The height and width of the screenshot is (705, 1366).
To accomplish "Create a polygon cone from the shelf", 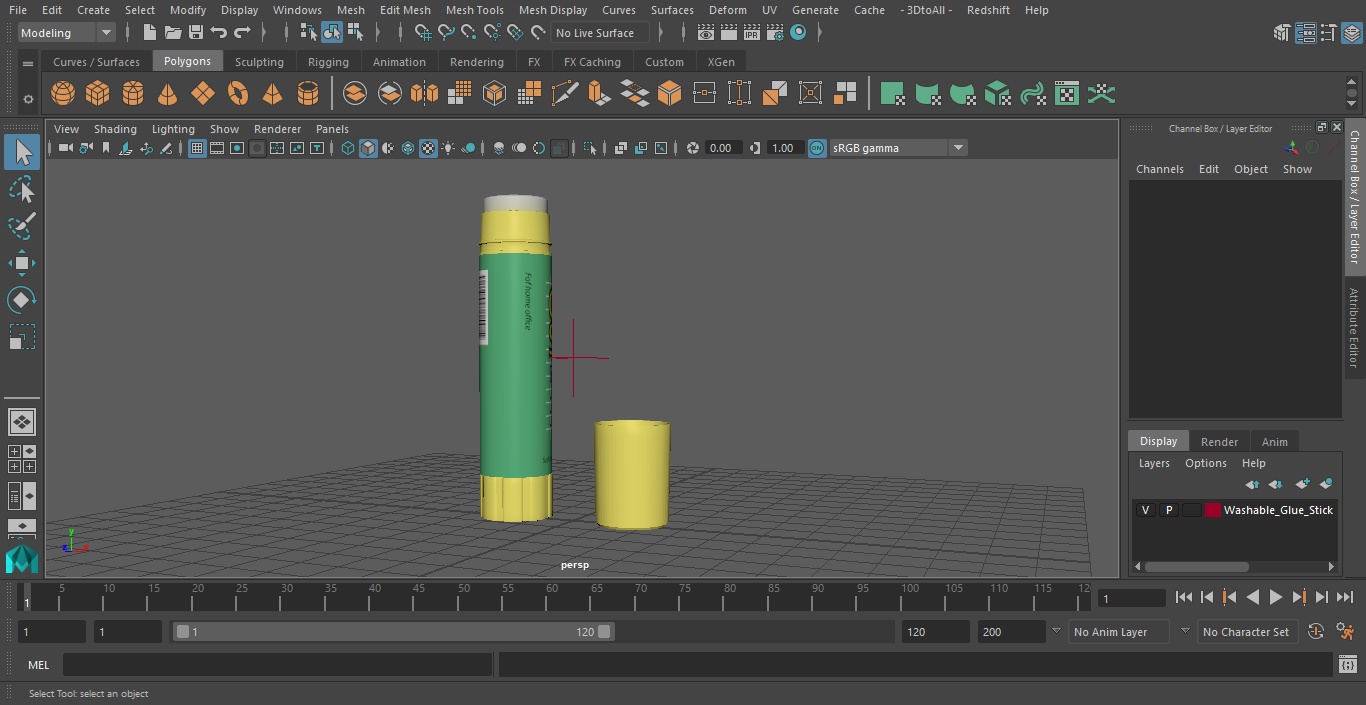I will pos(168,94).
